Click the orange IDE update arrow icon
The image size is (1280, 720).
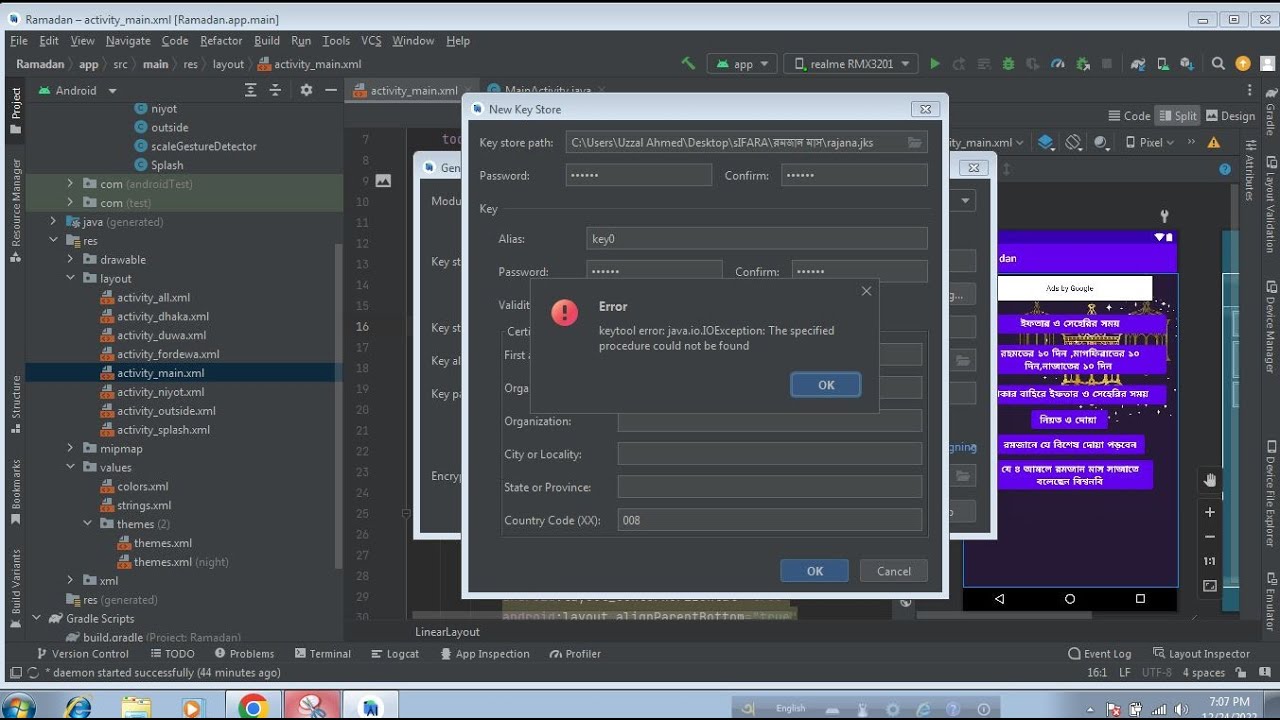1243,64
